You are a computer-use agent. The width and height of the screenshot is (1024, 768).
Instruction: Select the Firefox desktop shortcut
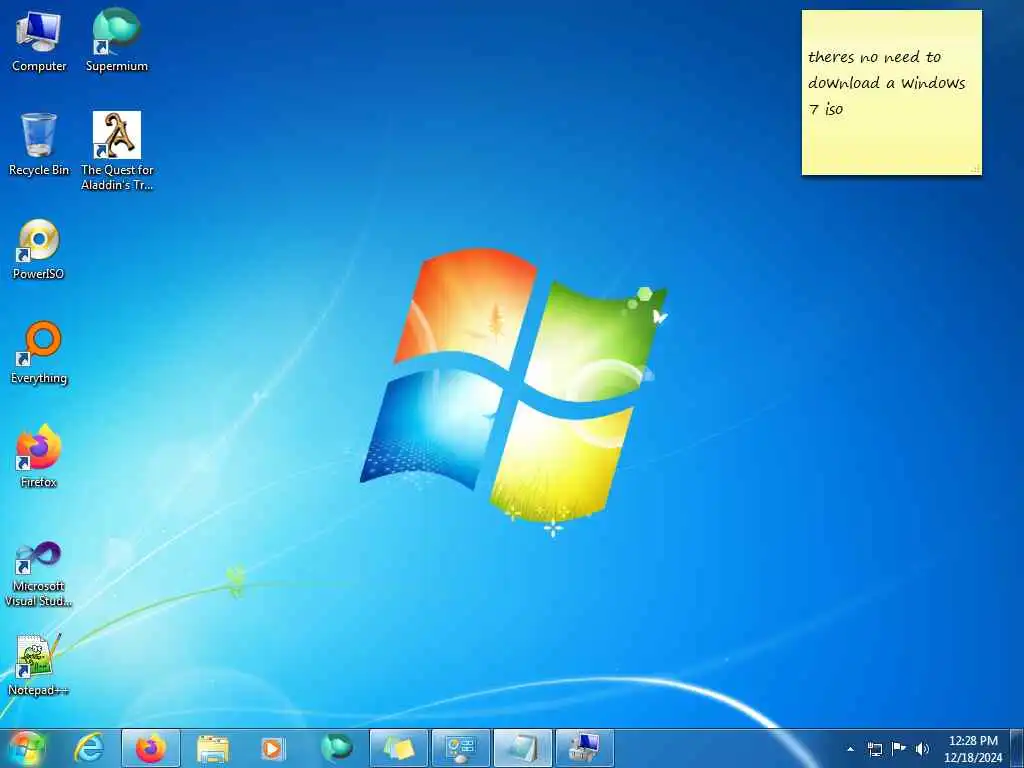(x=39, y=456)
